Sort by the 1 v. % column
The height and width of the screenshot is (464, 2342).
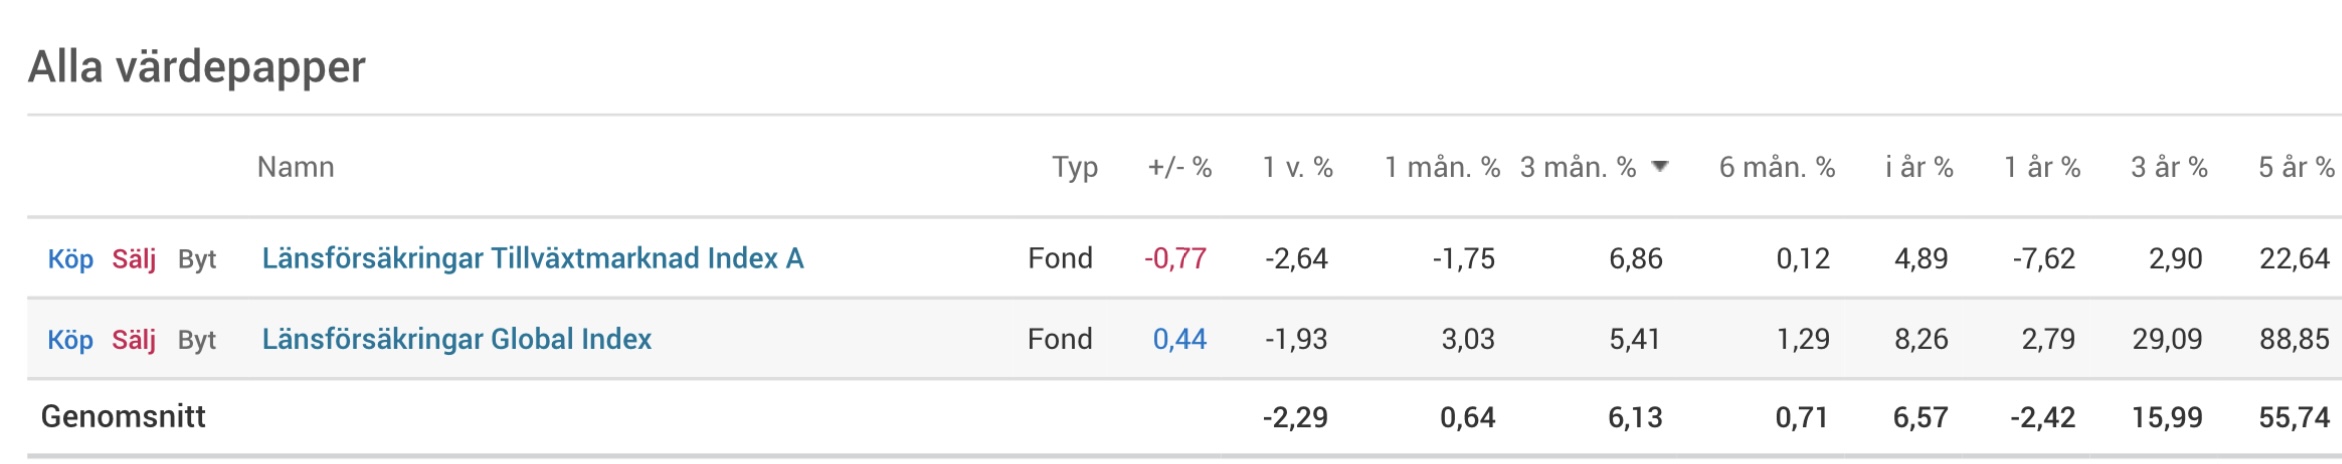(1297, 167)
